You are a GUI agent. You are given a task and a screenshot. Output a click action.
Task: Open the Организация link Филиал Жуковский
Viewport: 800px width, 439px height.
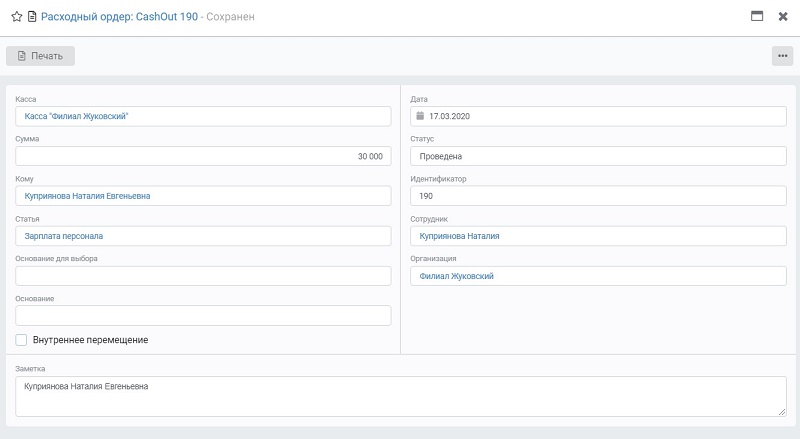pos(457,276)
